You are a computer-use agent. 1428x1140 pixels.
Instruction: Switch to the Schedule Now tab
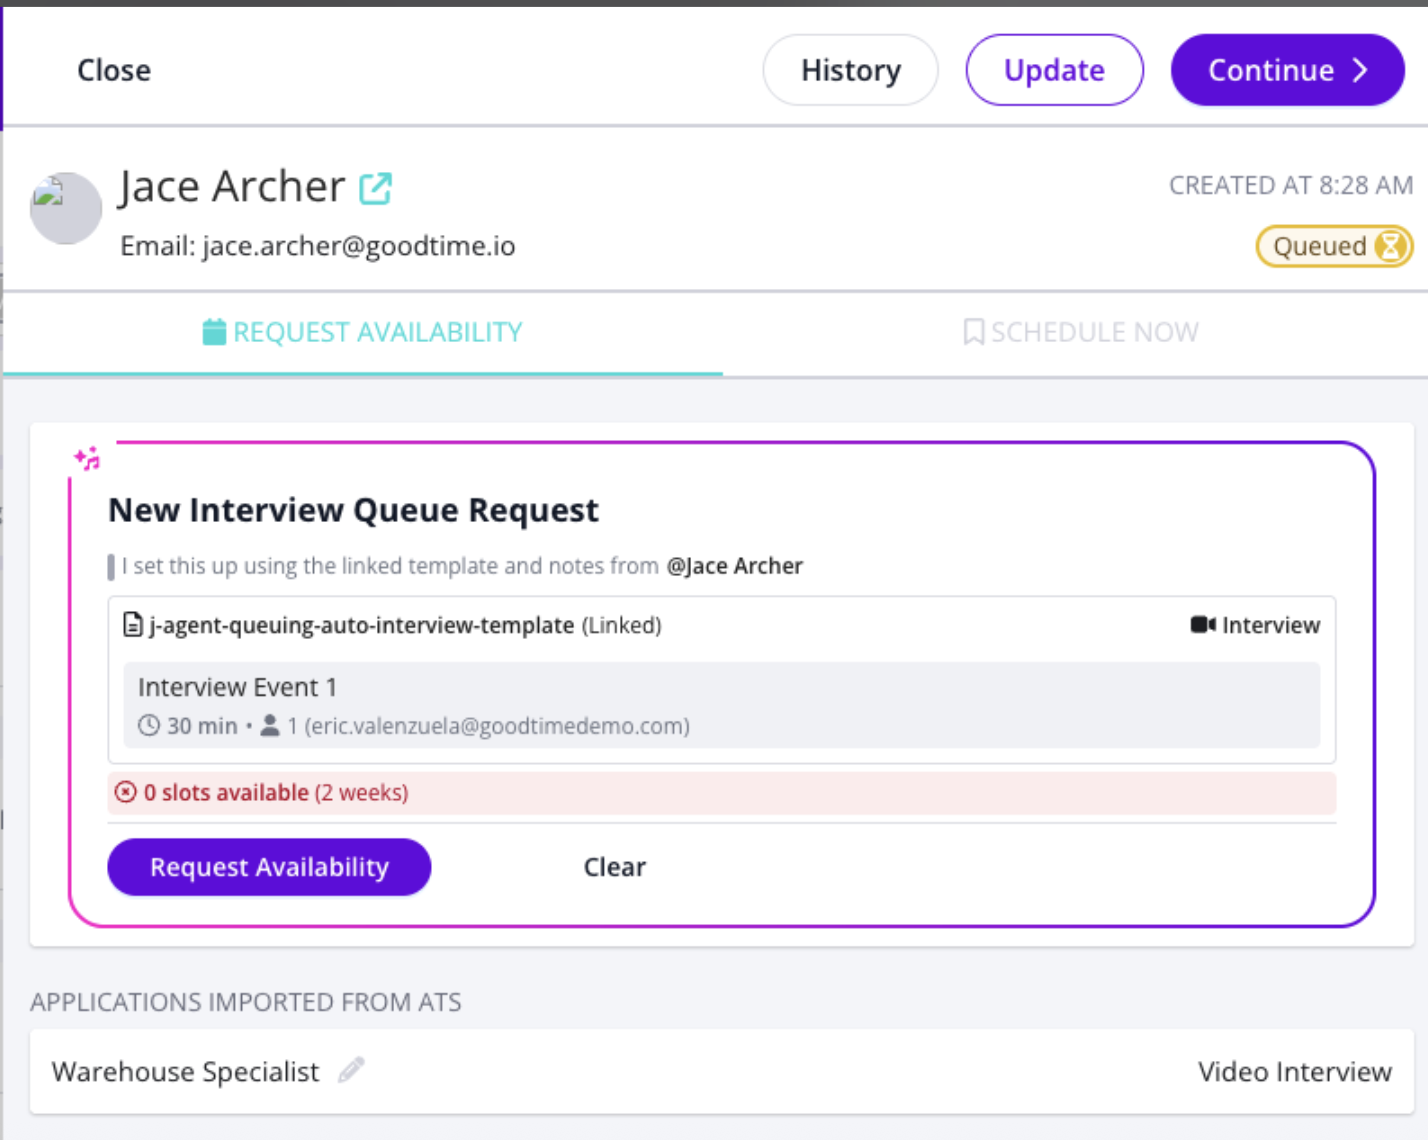[1081, 332]
